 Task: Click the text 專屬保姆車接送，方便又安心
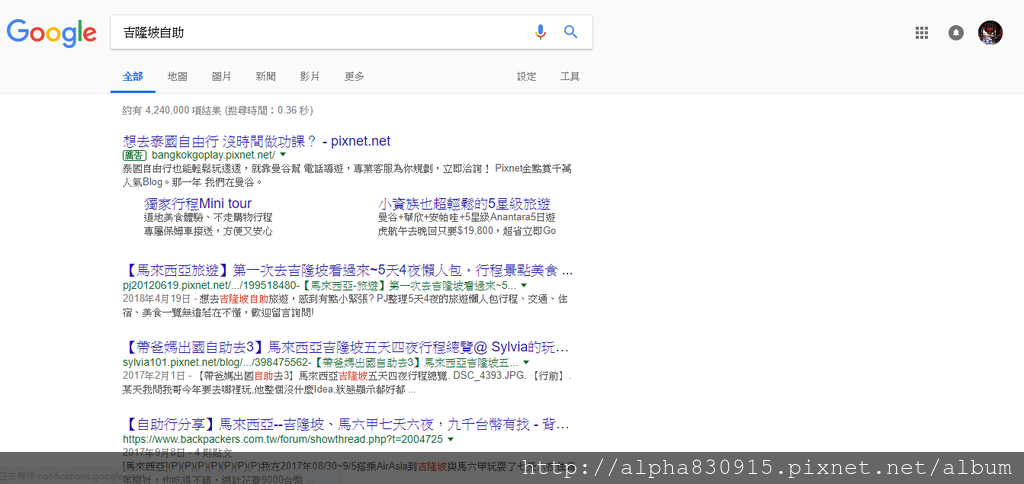[208, 231]
